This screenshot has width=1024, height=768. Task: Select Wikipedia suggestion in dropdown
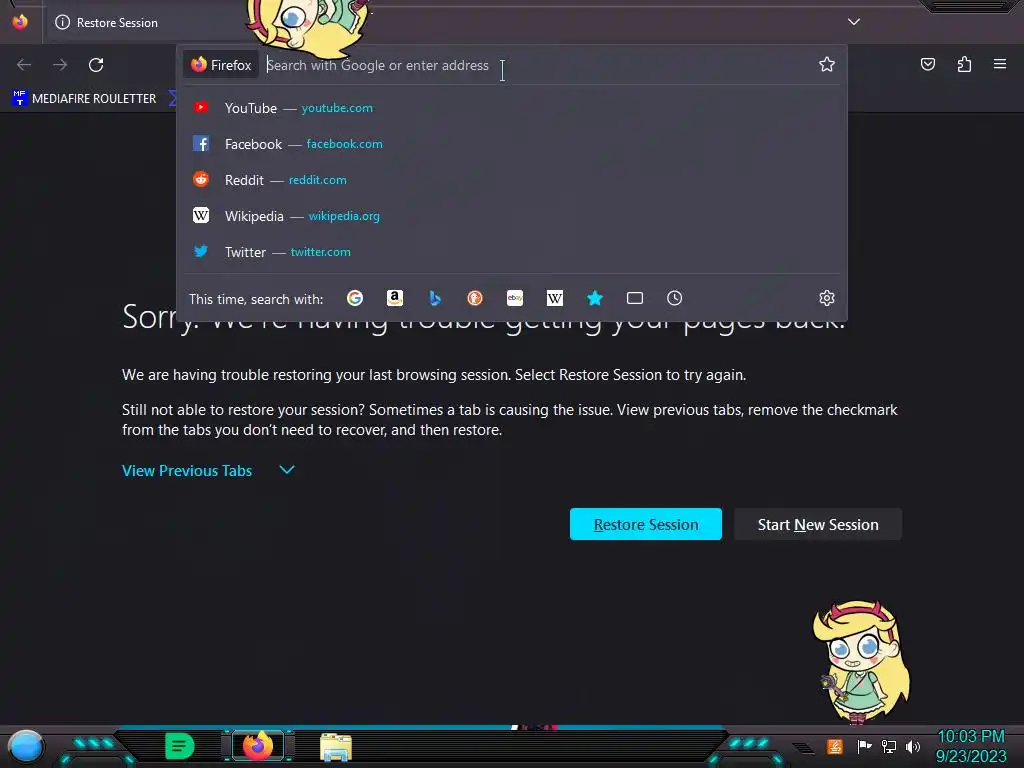click(x=511, y=216)
